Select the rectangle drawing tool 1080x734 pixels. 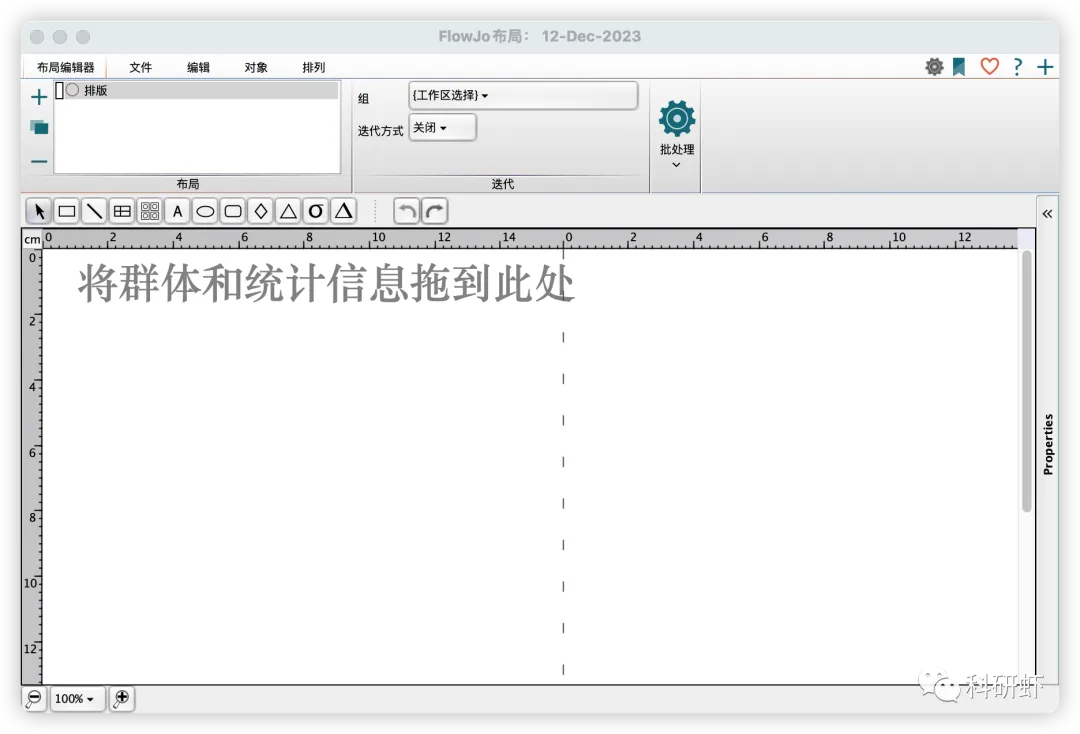click(x=67, y=211)
